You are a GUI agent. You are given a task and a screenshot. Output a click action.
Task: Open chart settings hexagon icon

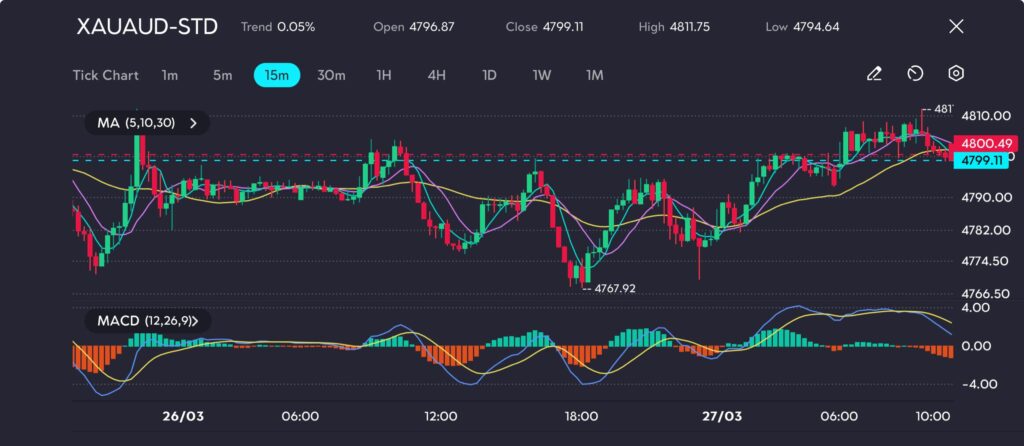tap(956, 74)
